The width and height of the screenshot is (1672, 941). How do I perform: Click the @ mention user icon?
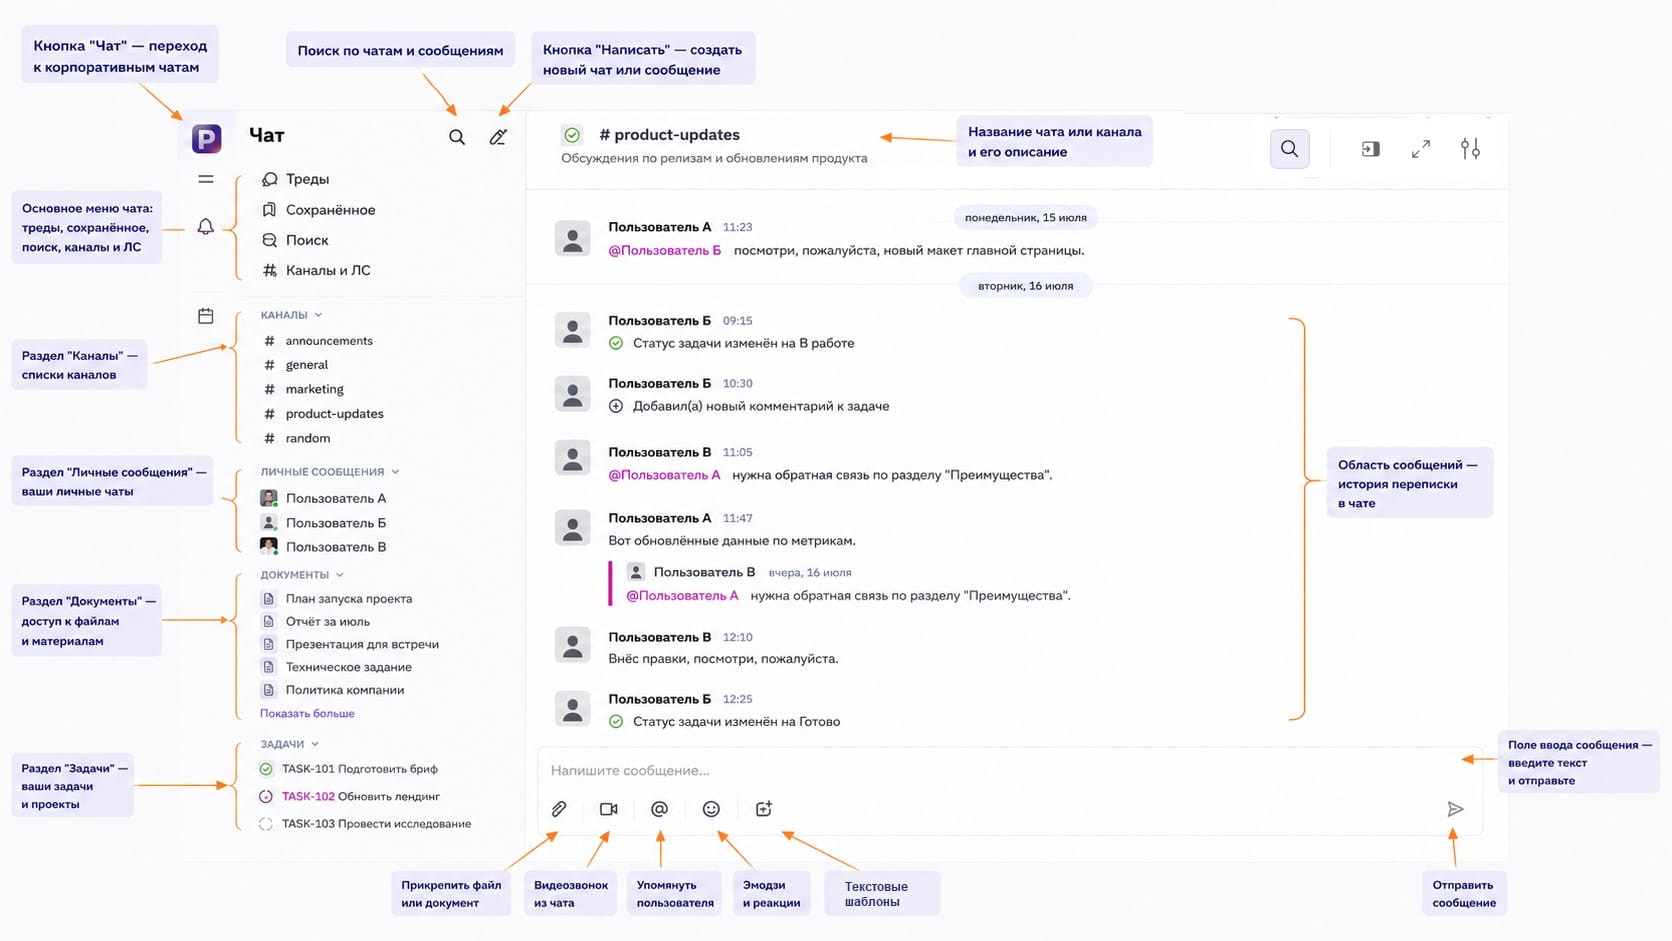click(x=659, y=809)
